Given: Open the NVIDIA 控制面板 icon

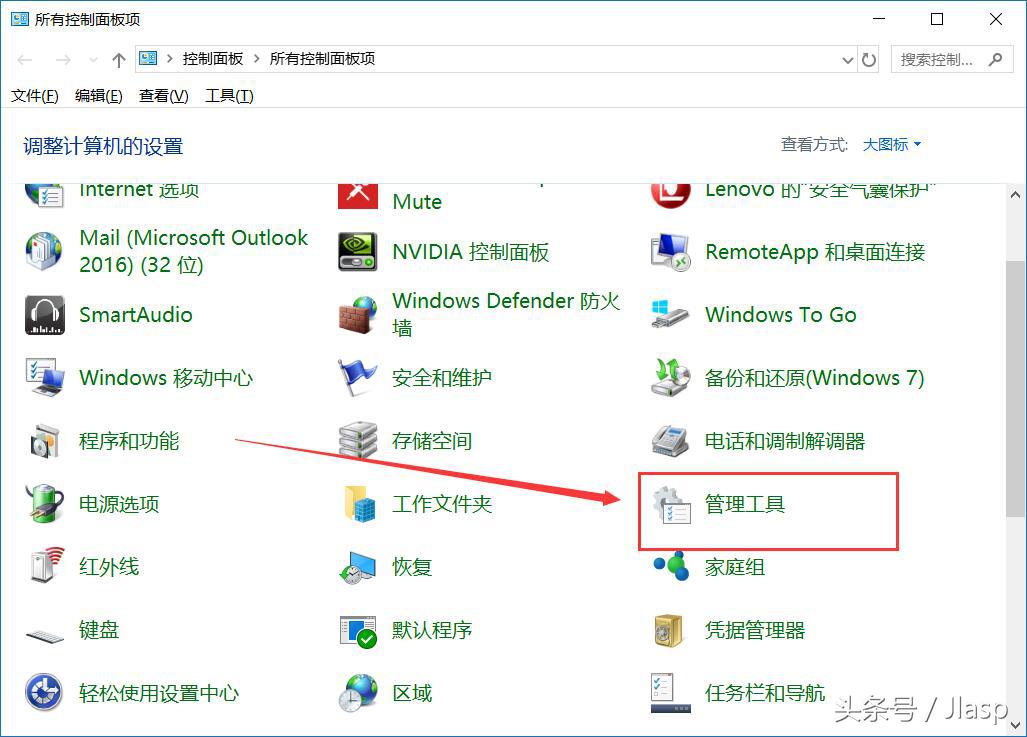Looking at the screenshot, I should pos(358,252).
